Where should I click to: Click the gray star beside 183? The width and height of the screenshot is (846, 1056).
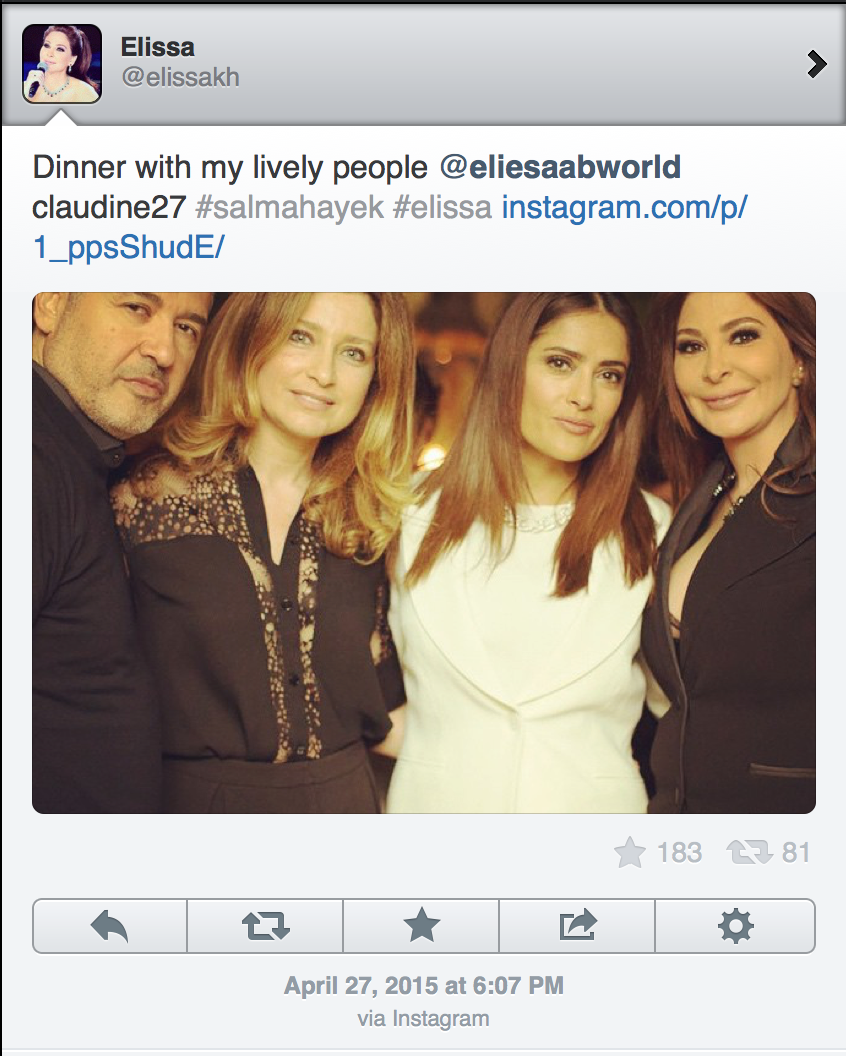tap(630, 853)
